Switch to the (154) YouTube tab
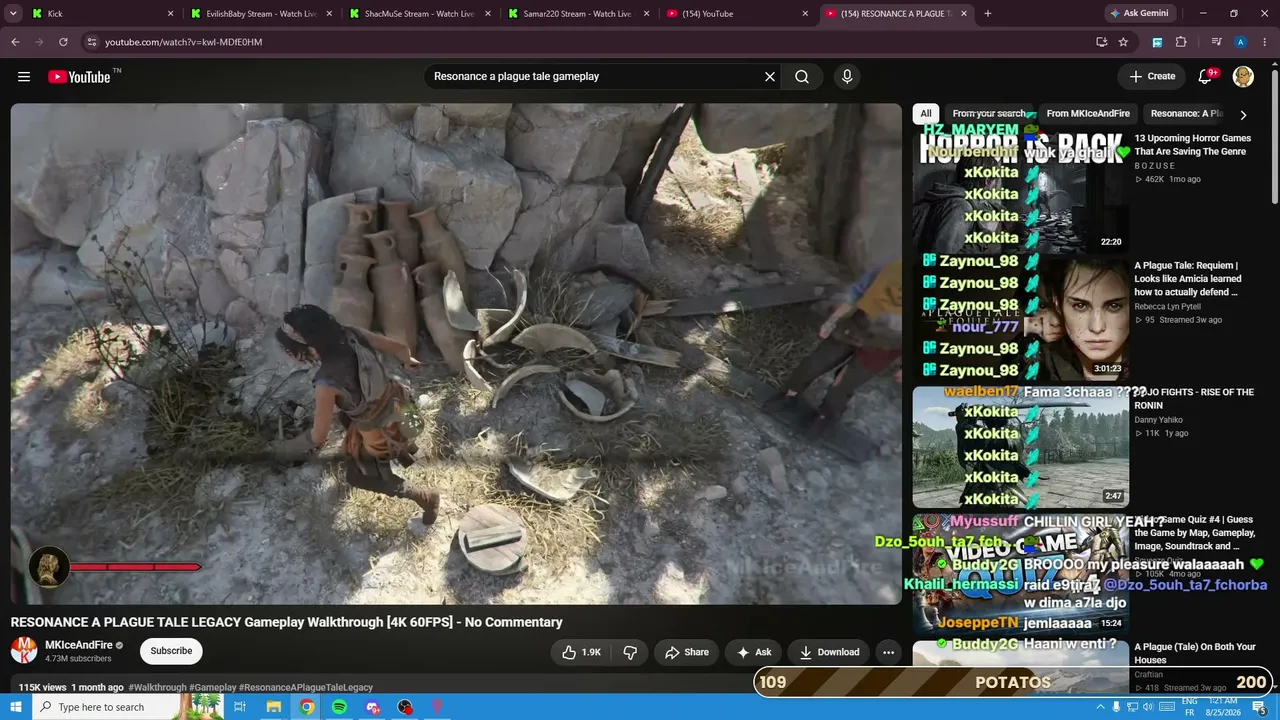This screenshot has height=720, width=1280. coord(735,14)
